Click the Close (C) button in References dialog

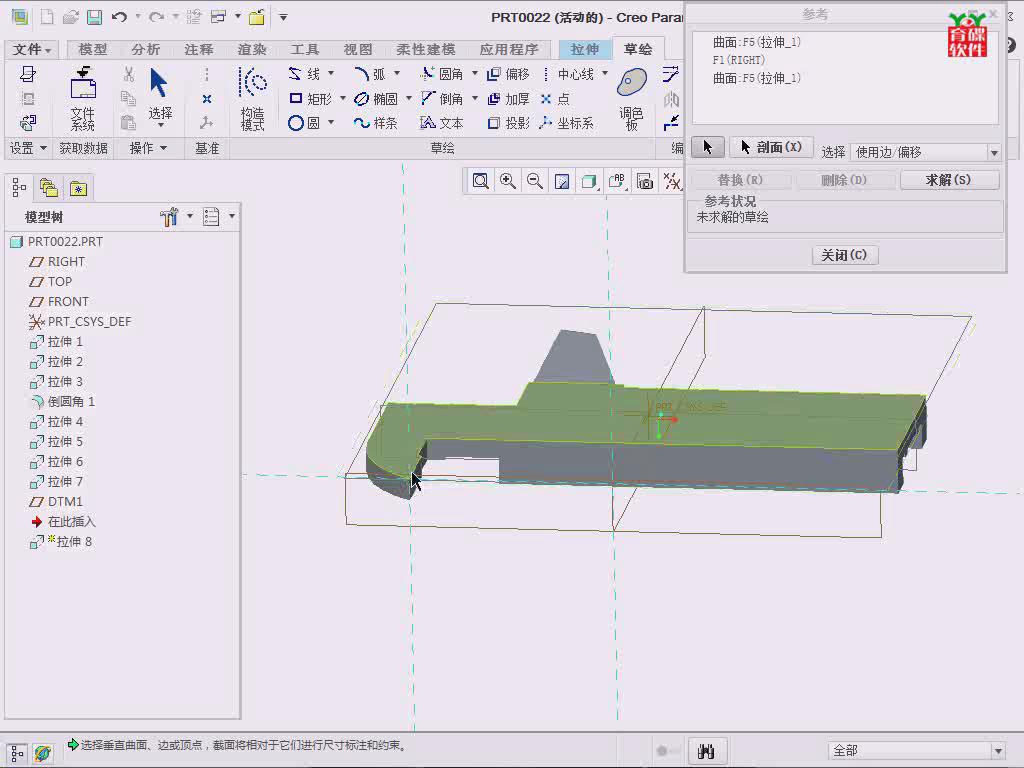pos(844,255)
